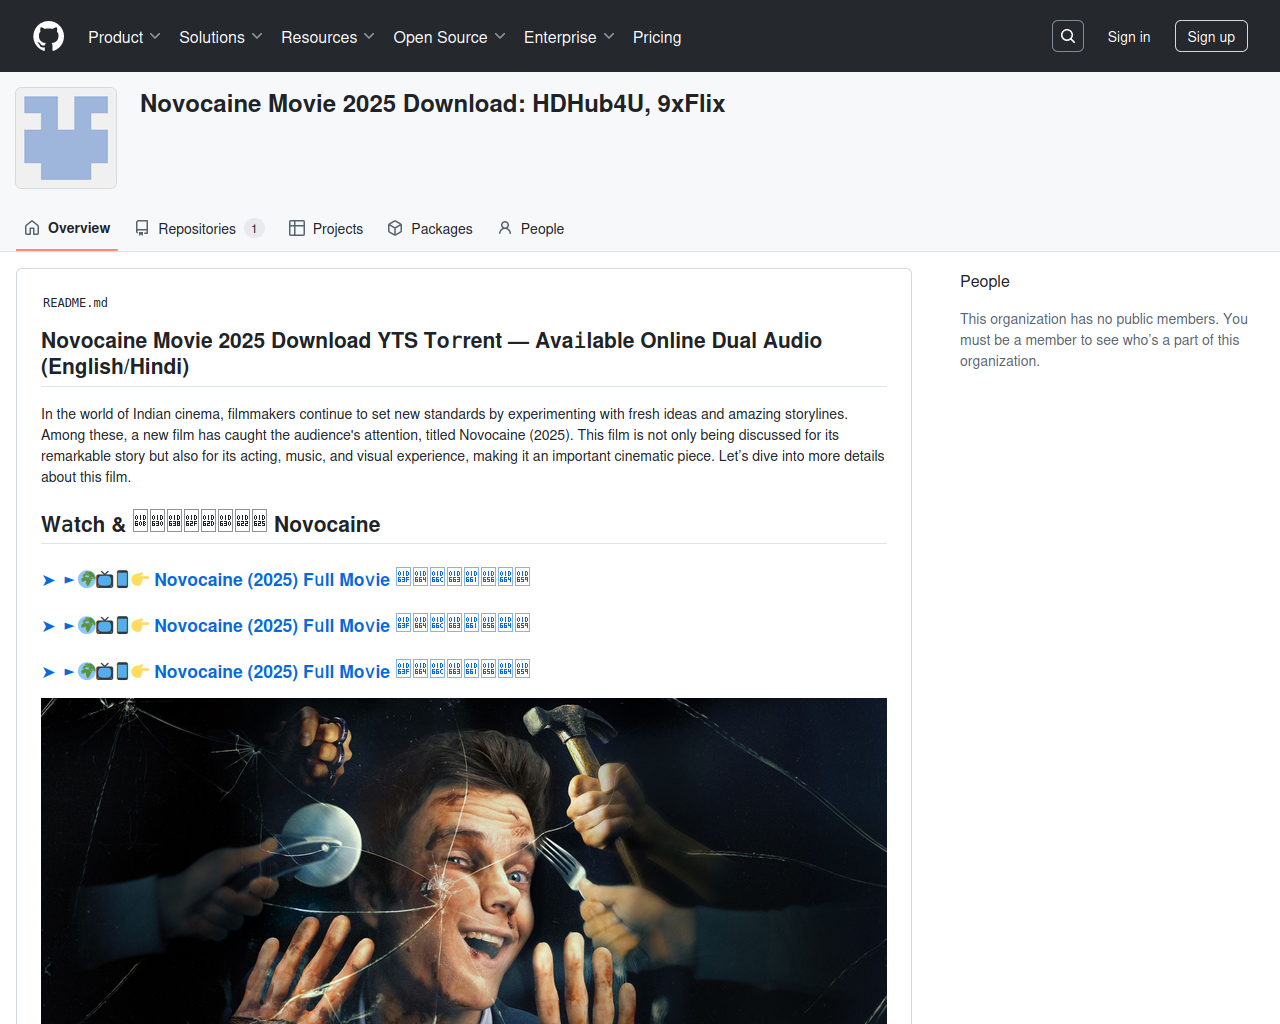Switch to the Packages tab
This screenshot has width=1280, height=1024.
(430, 229)
